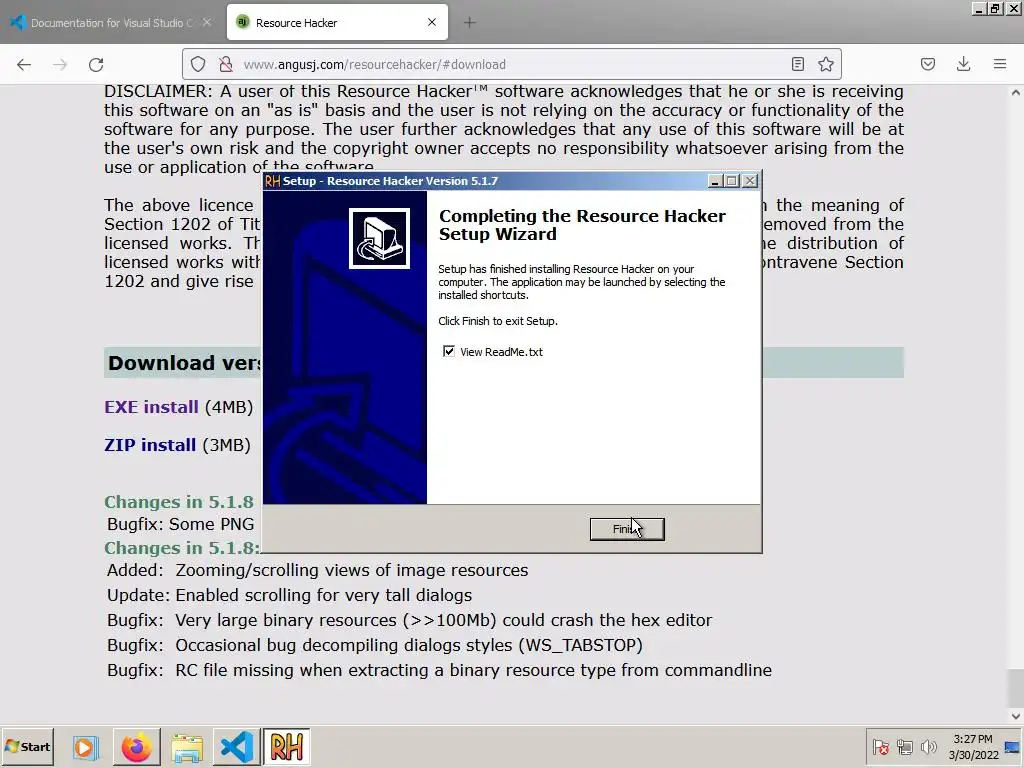Image resolution: width=1024 pixels, height=768 pixels.
Task: Click the Firefox back arrow
Action: coord(24,64)
